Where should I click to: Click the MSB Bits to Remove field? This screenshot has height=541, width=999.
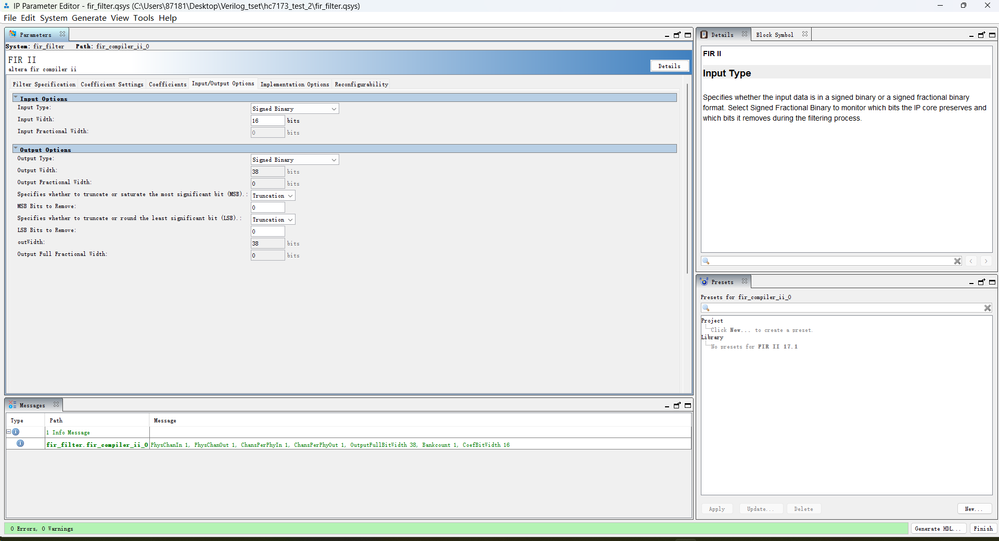[x=268, y=208]
